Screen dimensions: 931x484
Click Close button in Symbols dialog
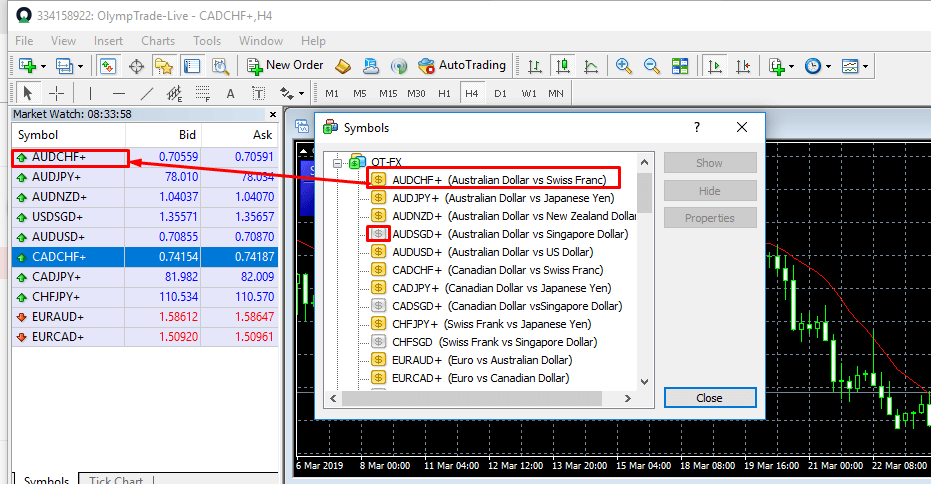pyautogui.click(x=710, y=398)
